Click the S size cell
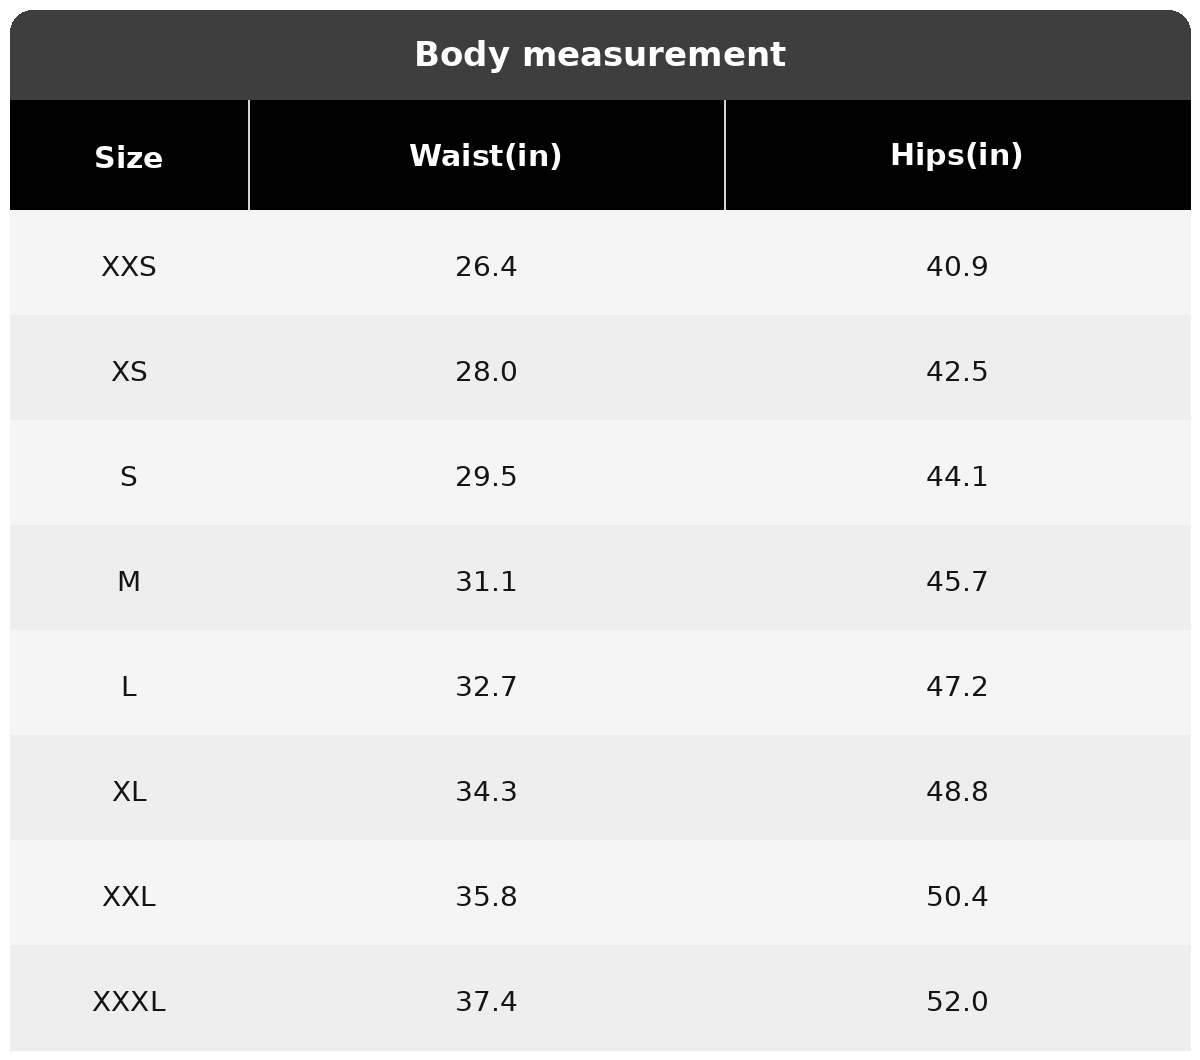This screenshot has width=1200, height=1060. coord(129,477)
